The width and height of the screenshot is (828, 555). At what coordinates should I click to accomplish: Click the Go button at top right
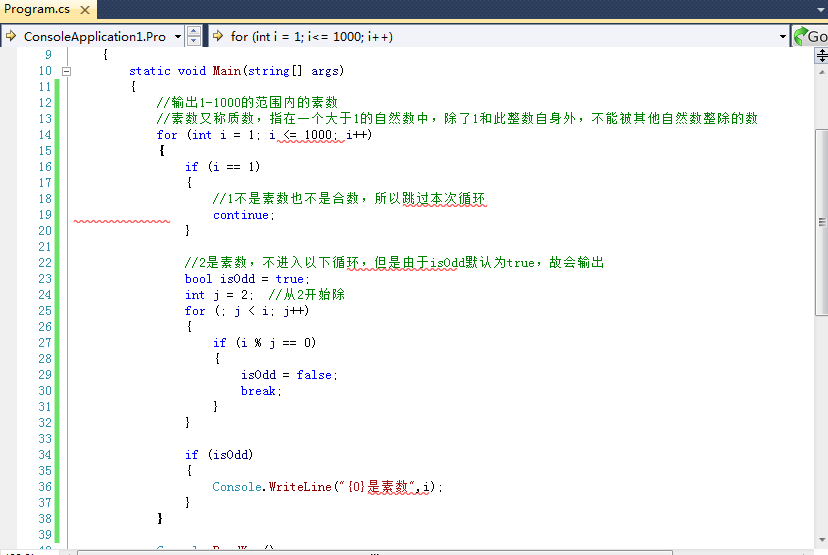[811, 36]
